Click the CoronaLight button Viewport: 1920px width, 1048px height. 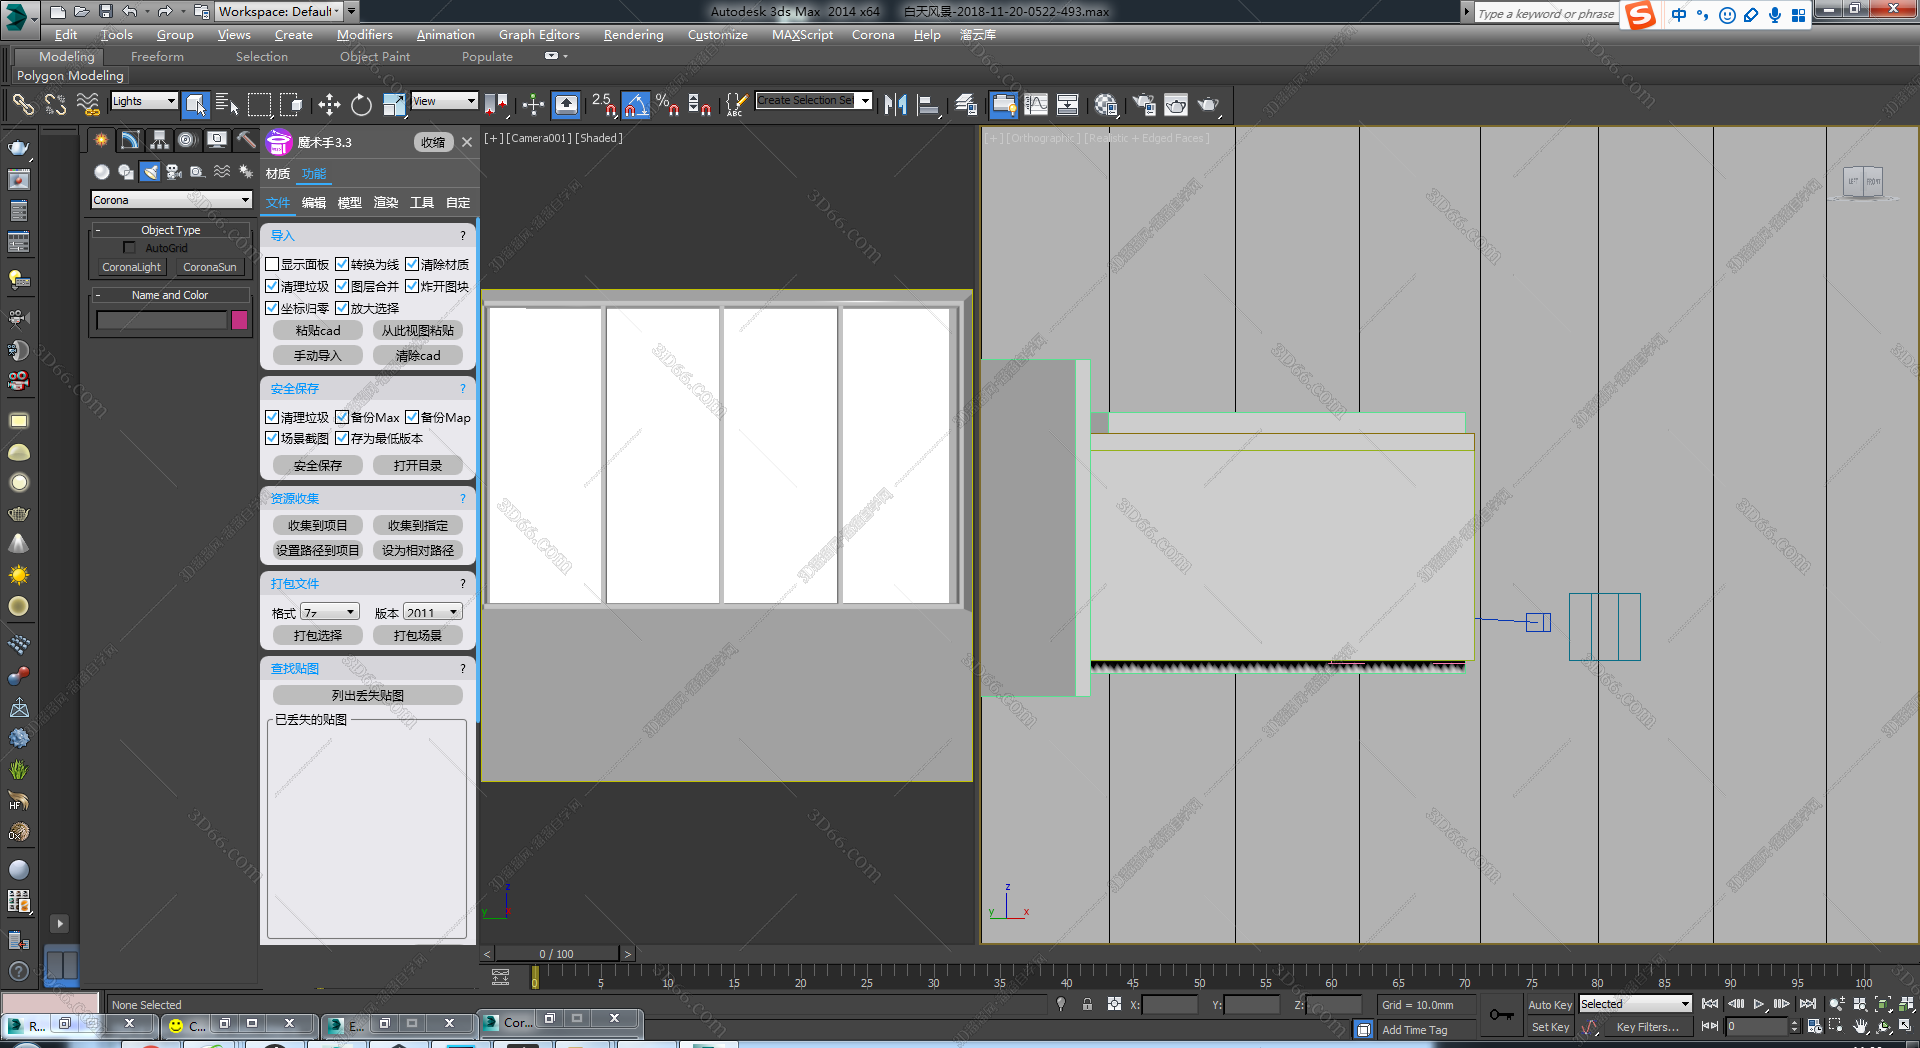[x=131, y=267]
